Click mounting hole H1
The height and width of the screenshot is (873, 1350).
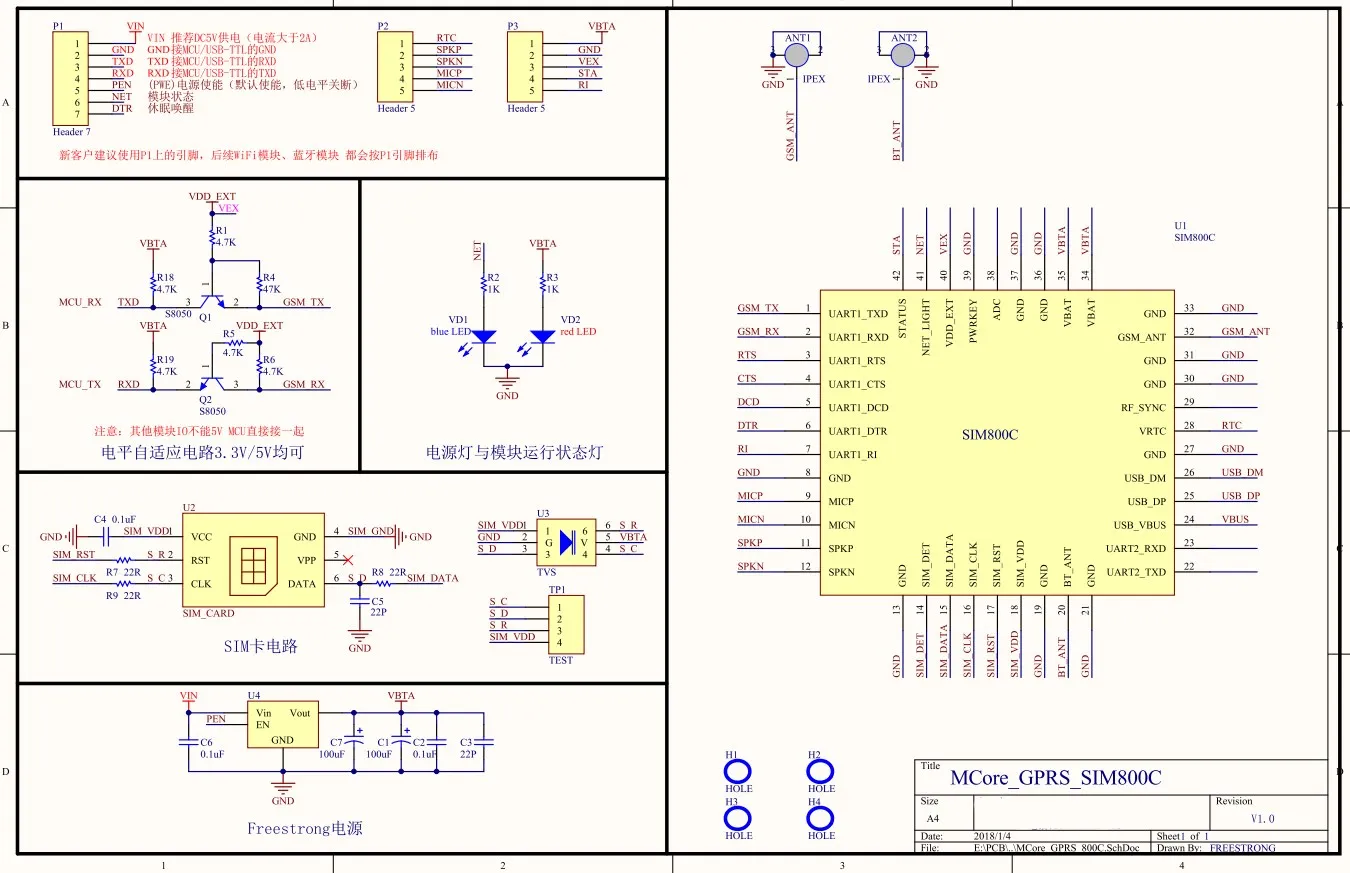[738, 771]
